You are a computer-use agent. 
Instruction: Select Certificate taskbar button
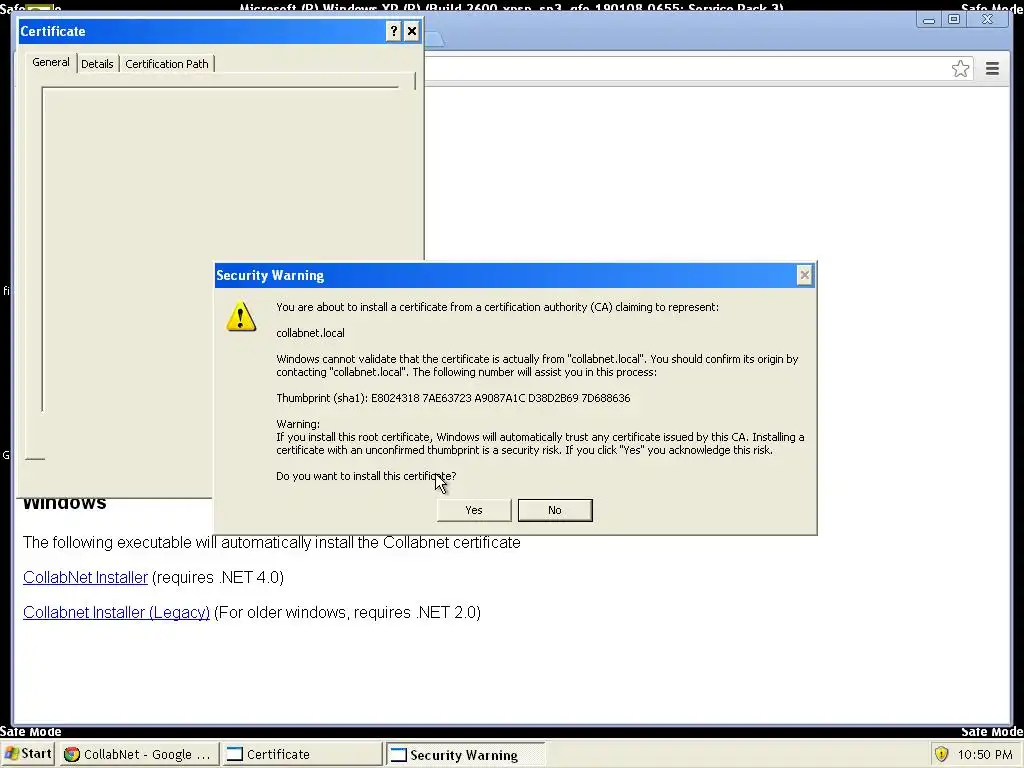tap(301, 754)
